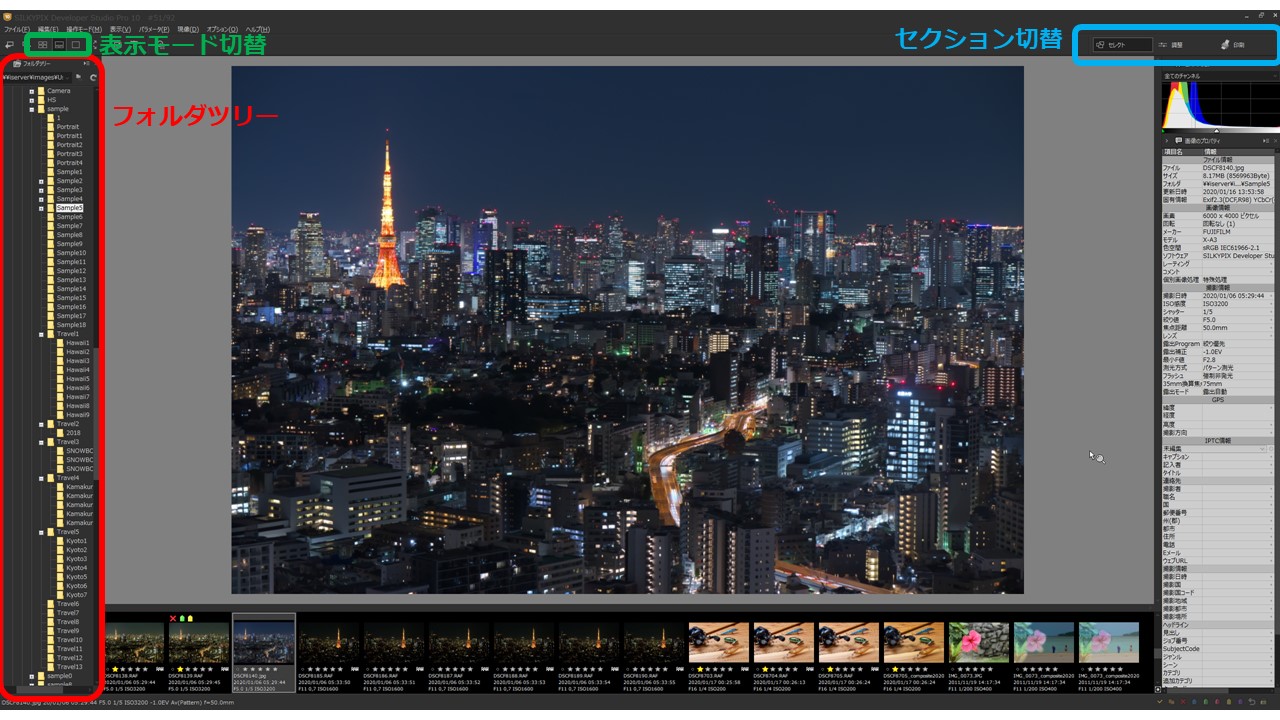Go up to parent folder icon
Image resolution: width=1280 pixels, height=720 pixels.
pos(79,77)
